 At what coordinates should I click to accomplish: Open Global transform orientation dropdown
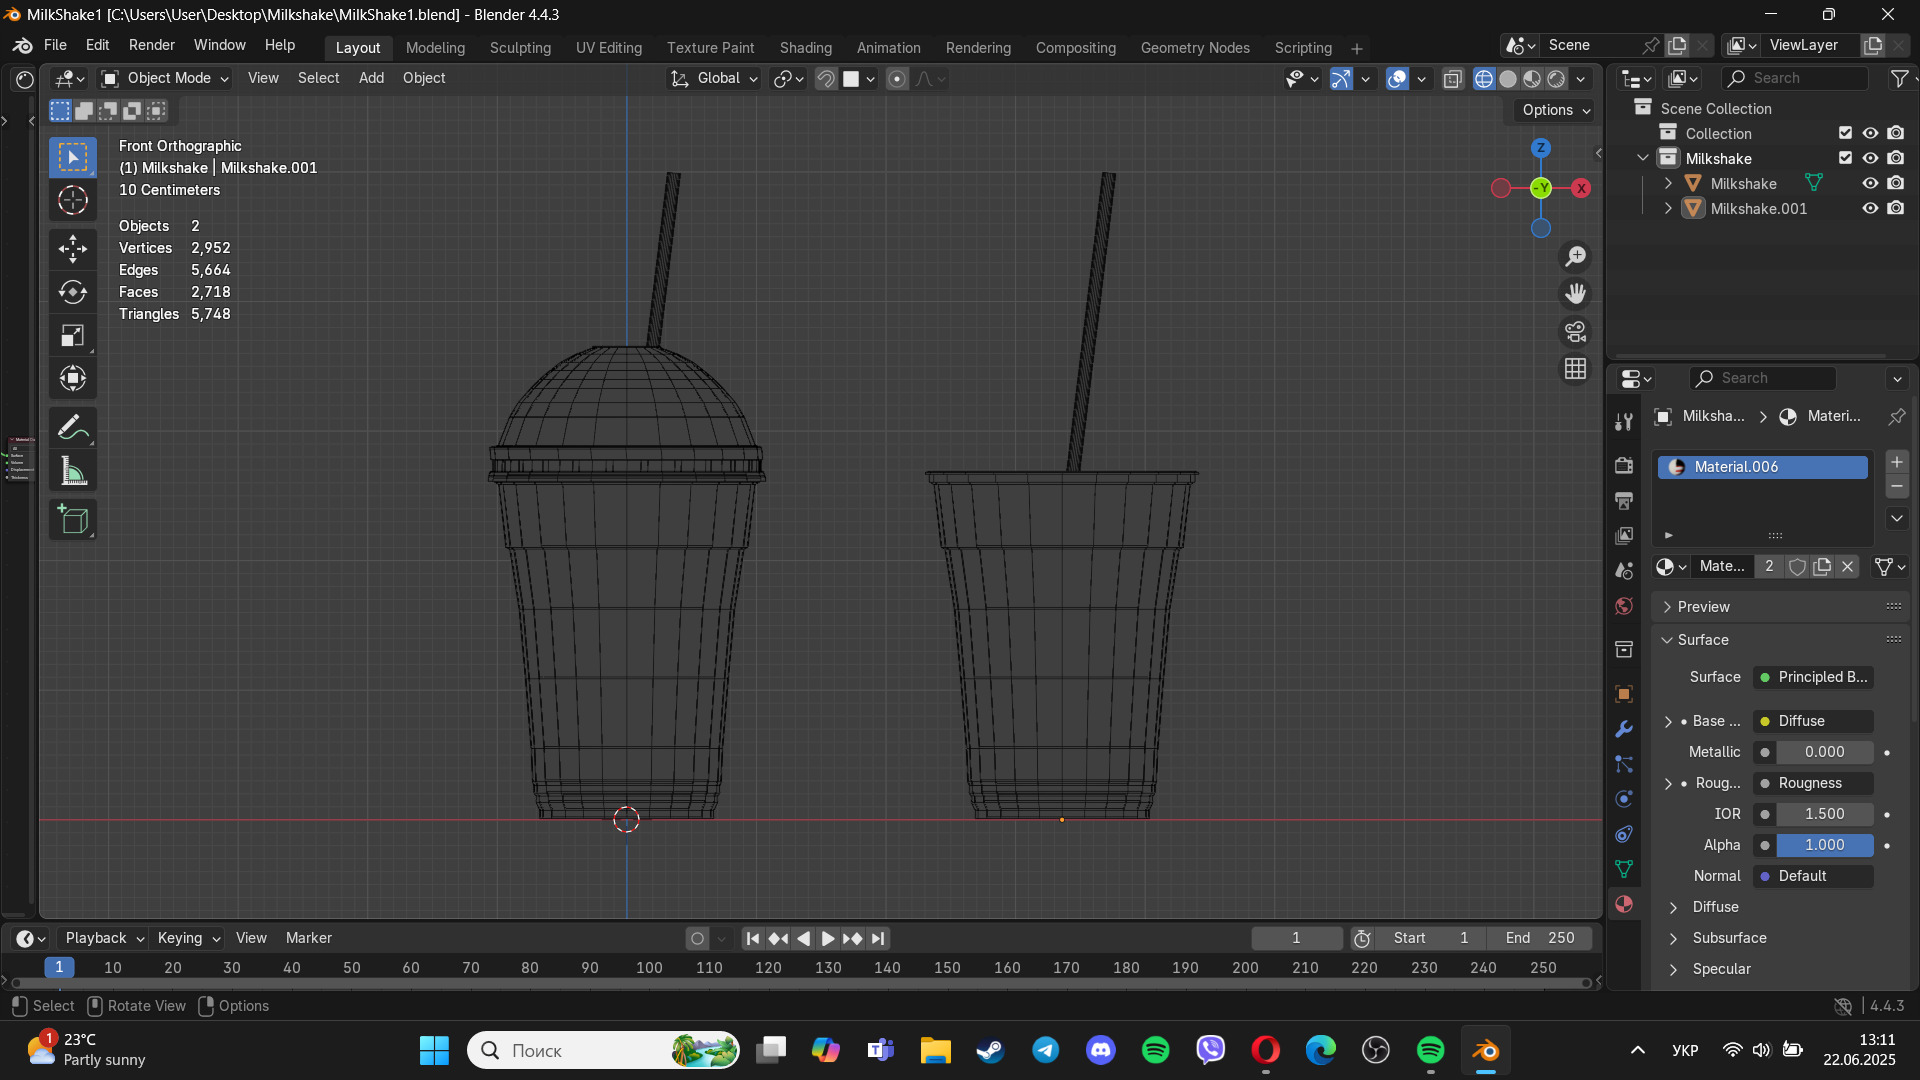(714, 78)
